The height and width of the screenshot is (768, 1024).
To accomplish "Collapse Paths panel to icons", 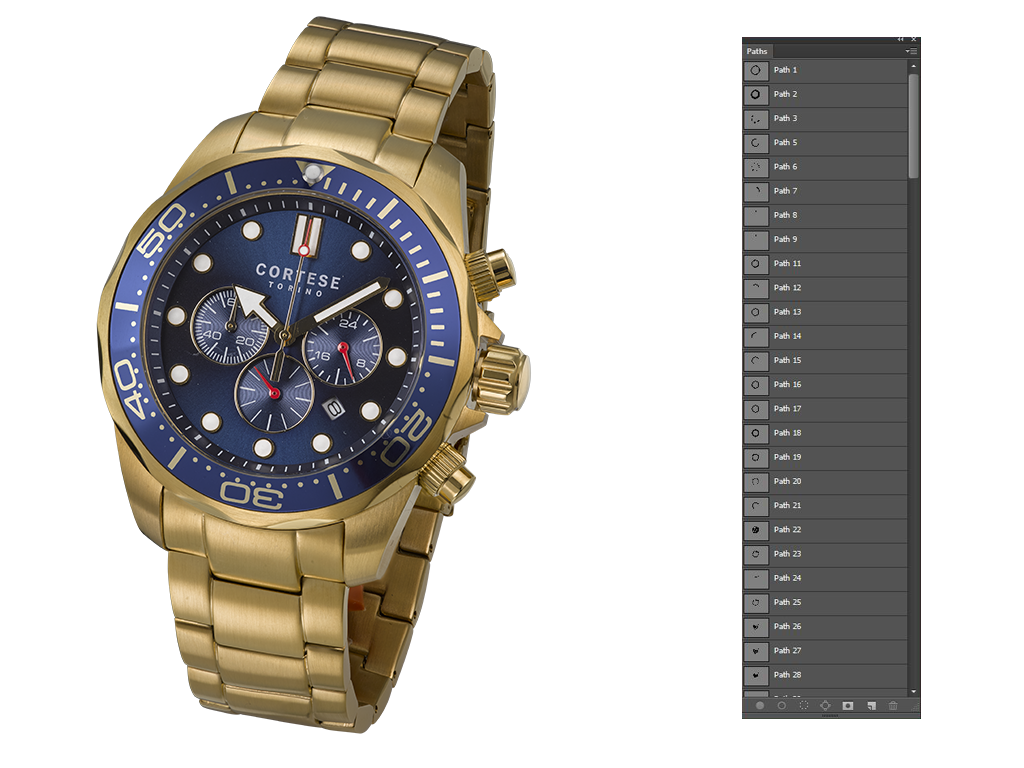I will click(x=901, y=40).
